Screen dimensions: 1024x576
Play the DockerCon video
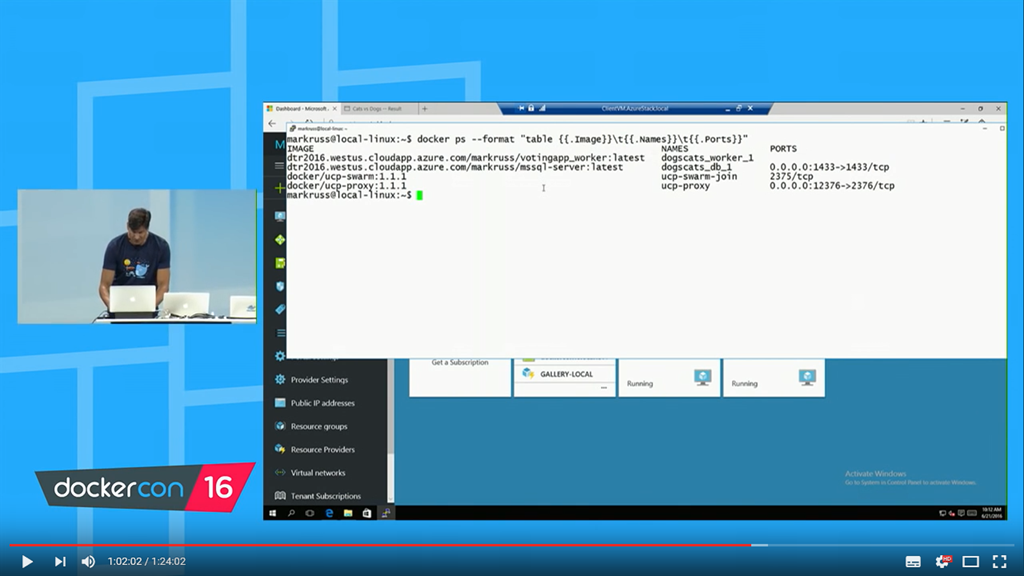pos(27,562)
